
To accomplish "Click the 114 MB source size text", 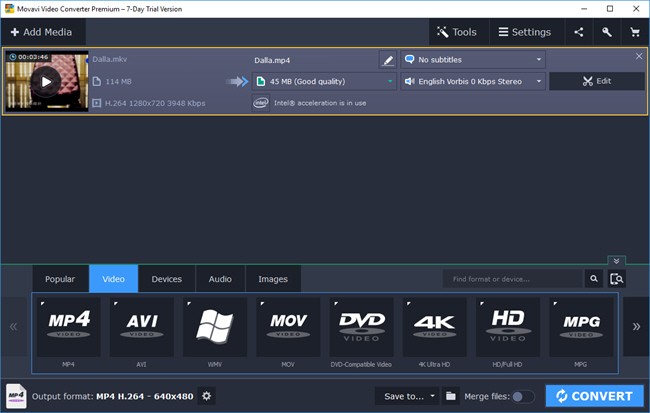I will point(119,82).
